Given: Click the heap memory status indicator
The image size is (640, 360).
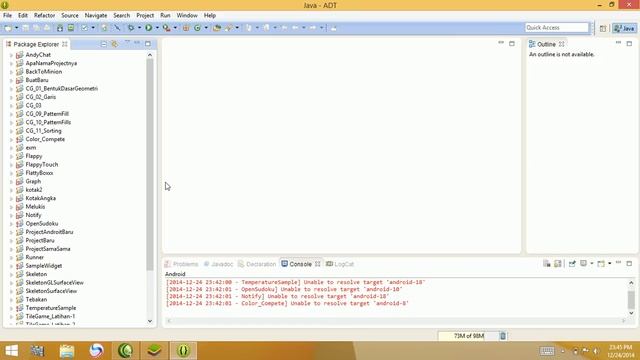Looking at the screenshot, I should tap(468, 336).
